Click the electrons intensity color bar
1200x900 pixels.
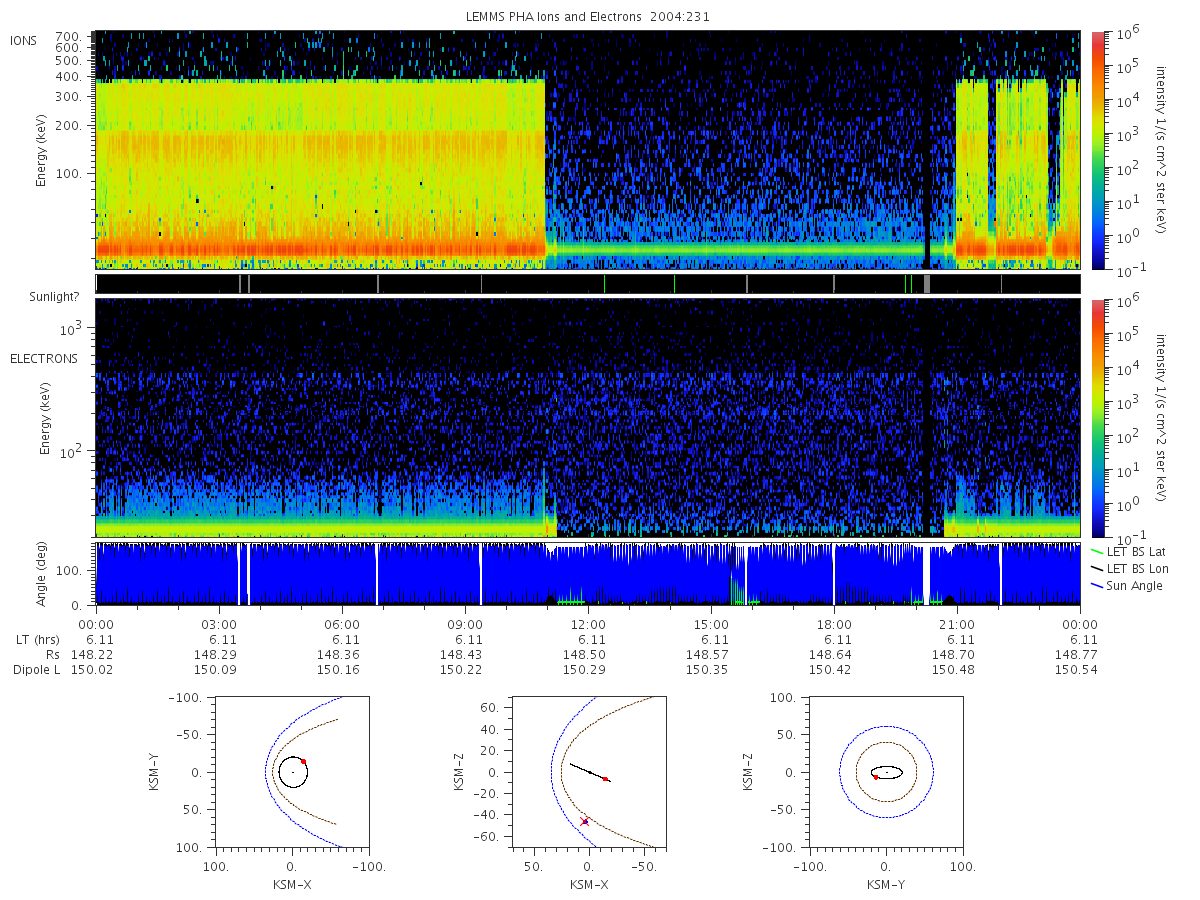tap(1097, 418)
